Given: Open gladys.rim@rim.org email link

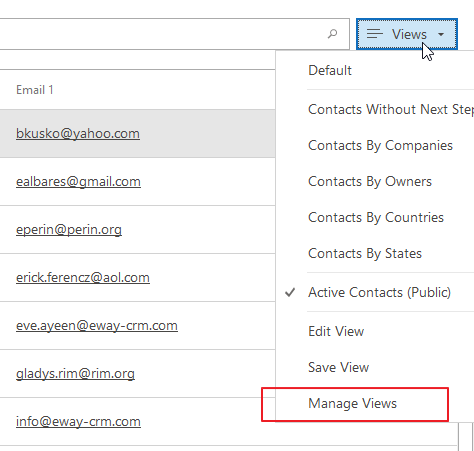Looking at the screenshot, I should [x=75, y=374].
